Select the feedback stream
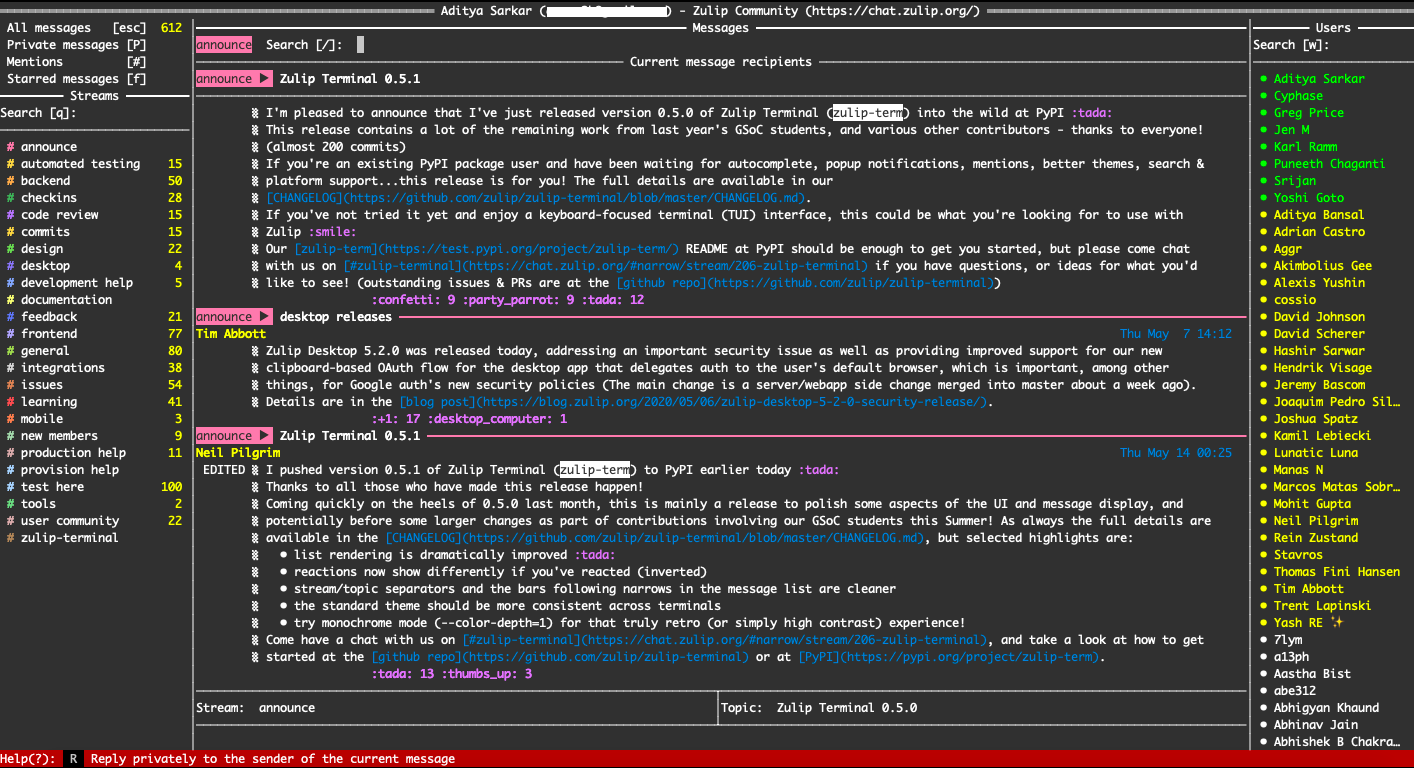This screenshot has height=768, width=1414. (94, 317)
